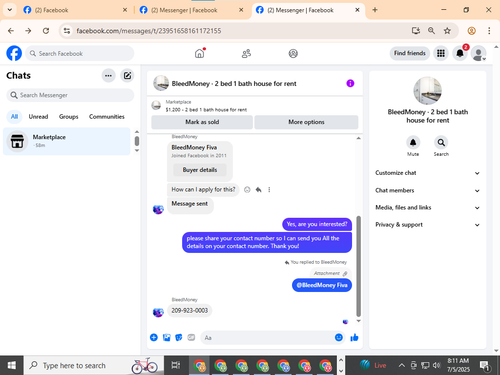Expand Media, files and links section
500x375 pixels.
427,208
